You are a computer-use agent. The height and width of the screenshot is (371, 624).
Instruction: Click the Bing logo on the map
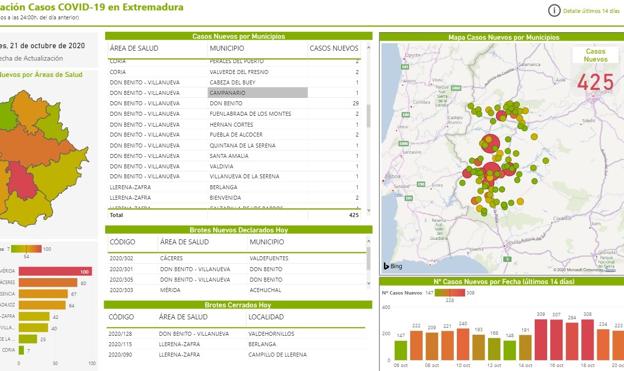[393, 266]
